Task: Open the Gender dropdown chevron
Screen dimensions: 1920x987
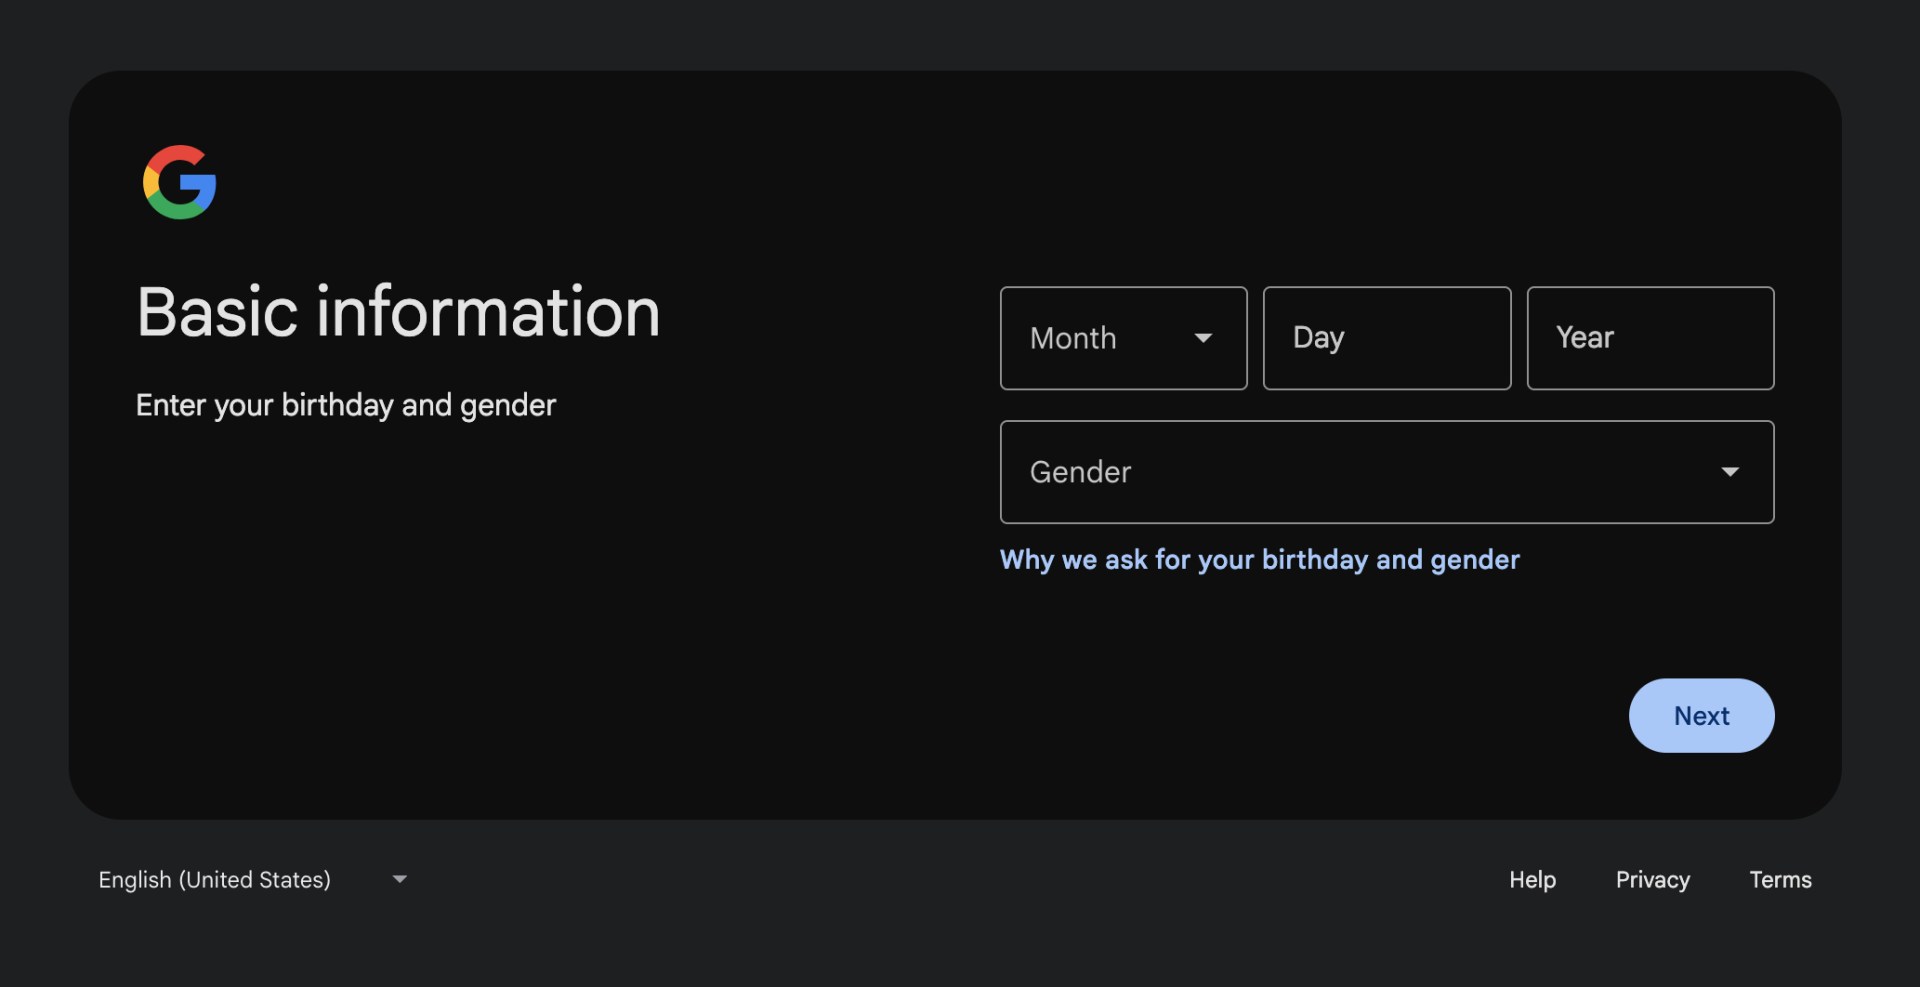Action: (1731, 471)
